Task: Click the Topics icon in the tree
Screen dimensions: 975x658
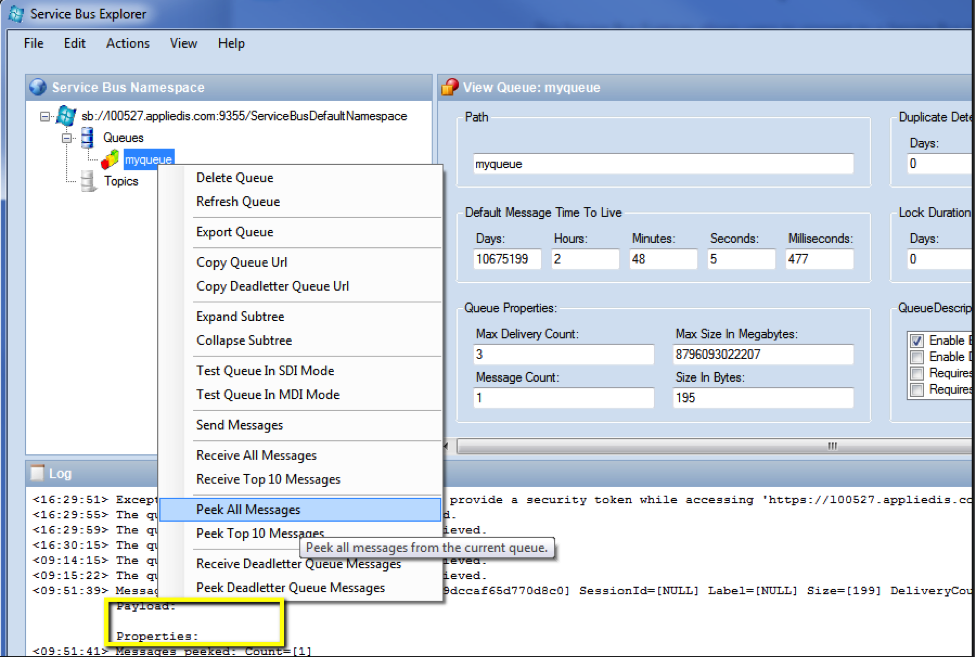Action: click(88, 181)
